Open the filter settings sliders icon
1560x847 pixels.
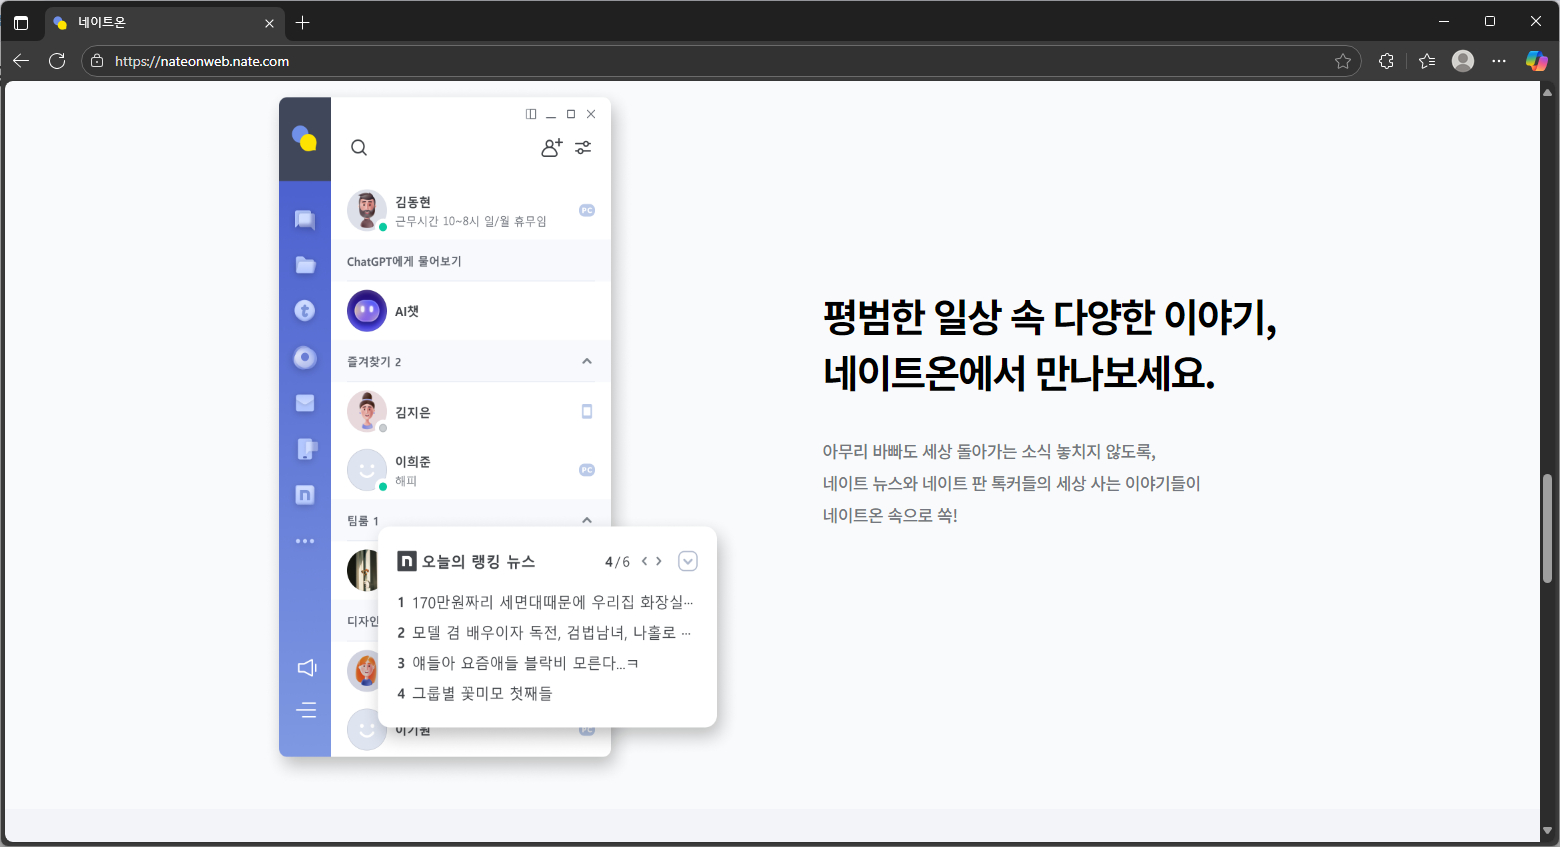click(583, 147)
